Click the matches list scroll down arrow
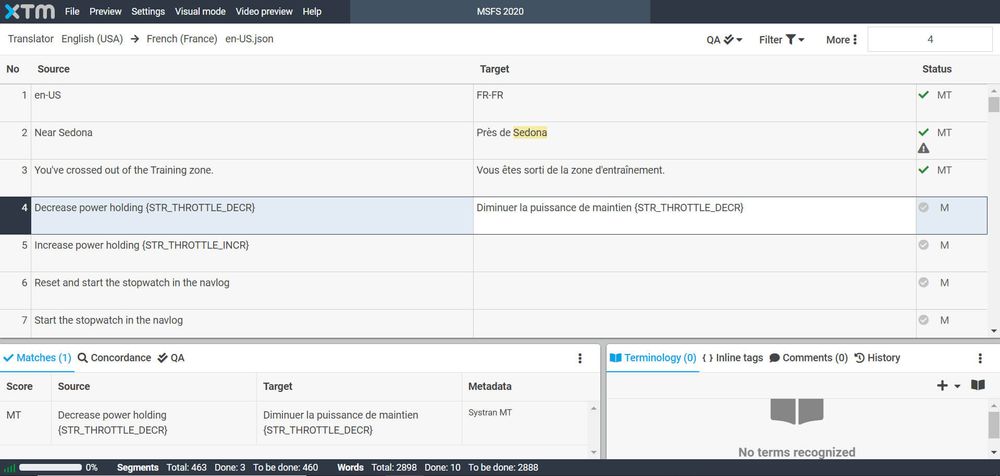The image size is (1000, 476). [x=594, y=452]
